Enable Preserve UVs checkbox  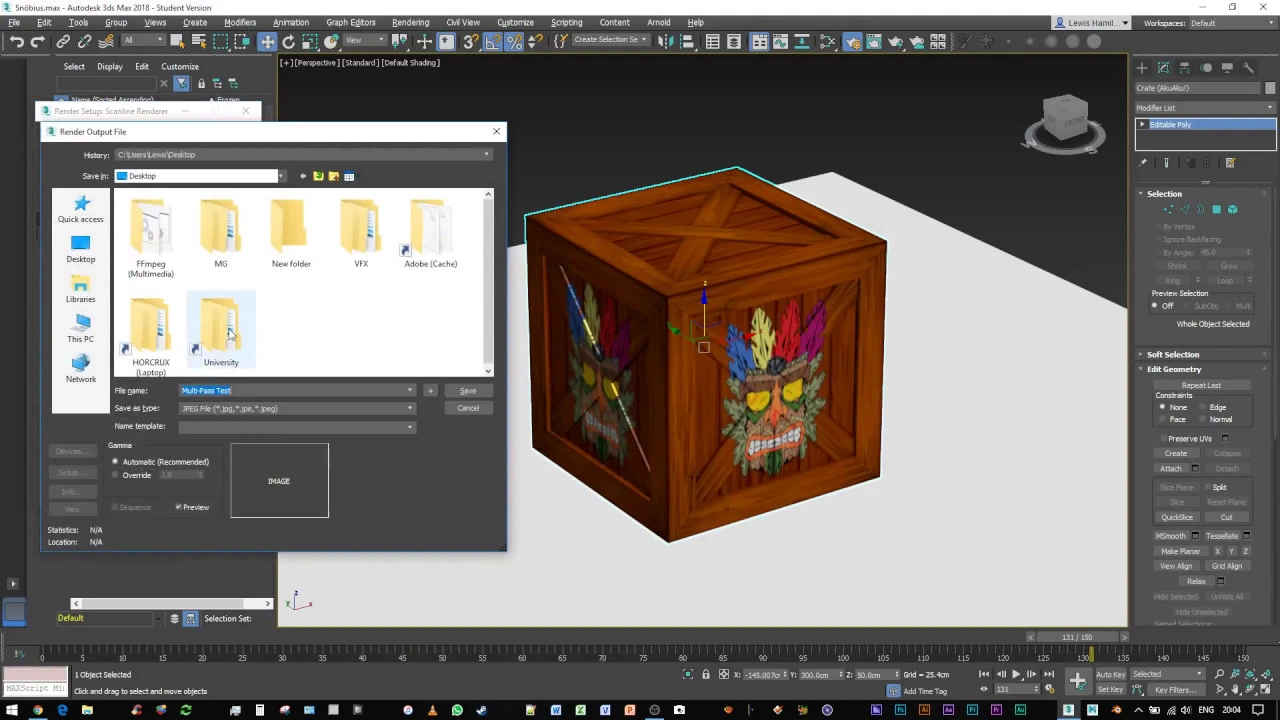tap(1164, 439)
